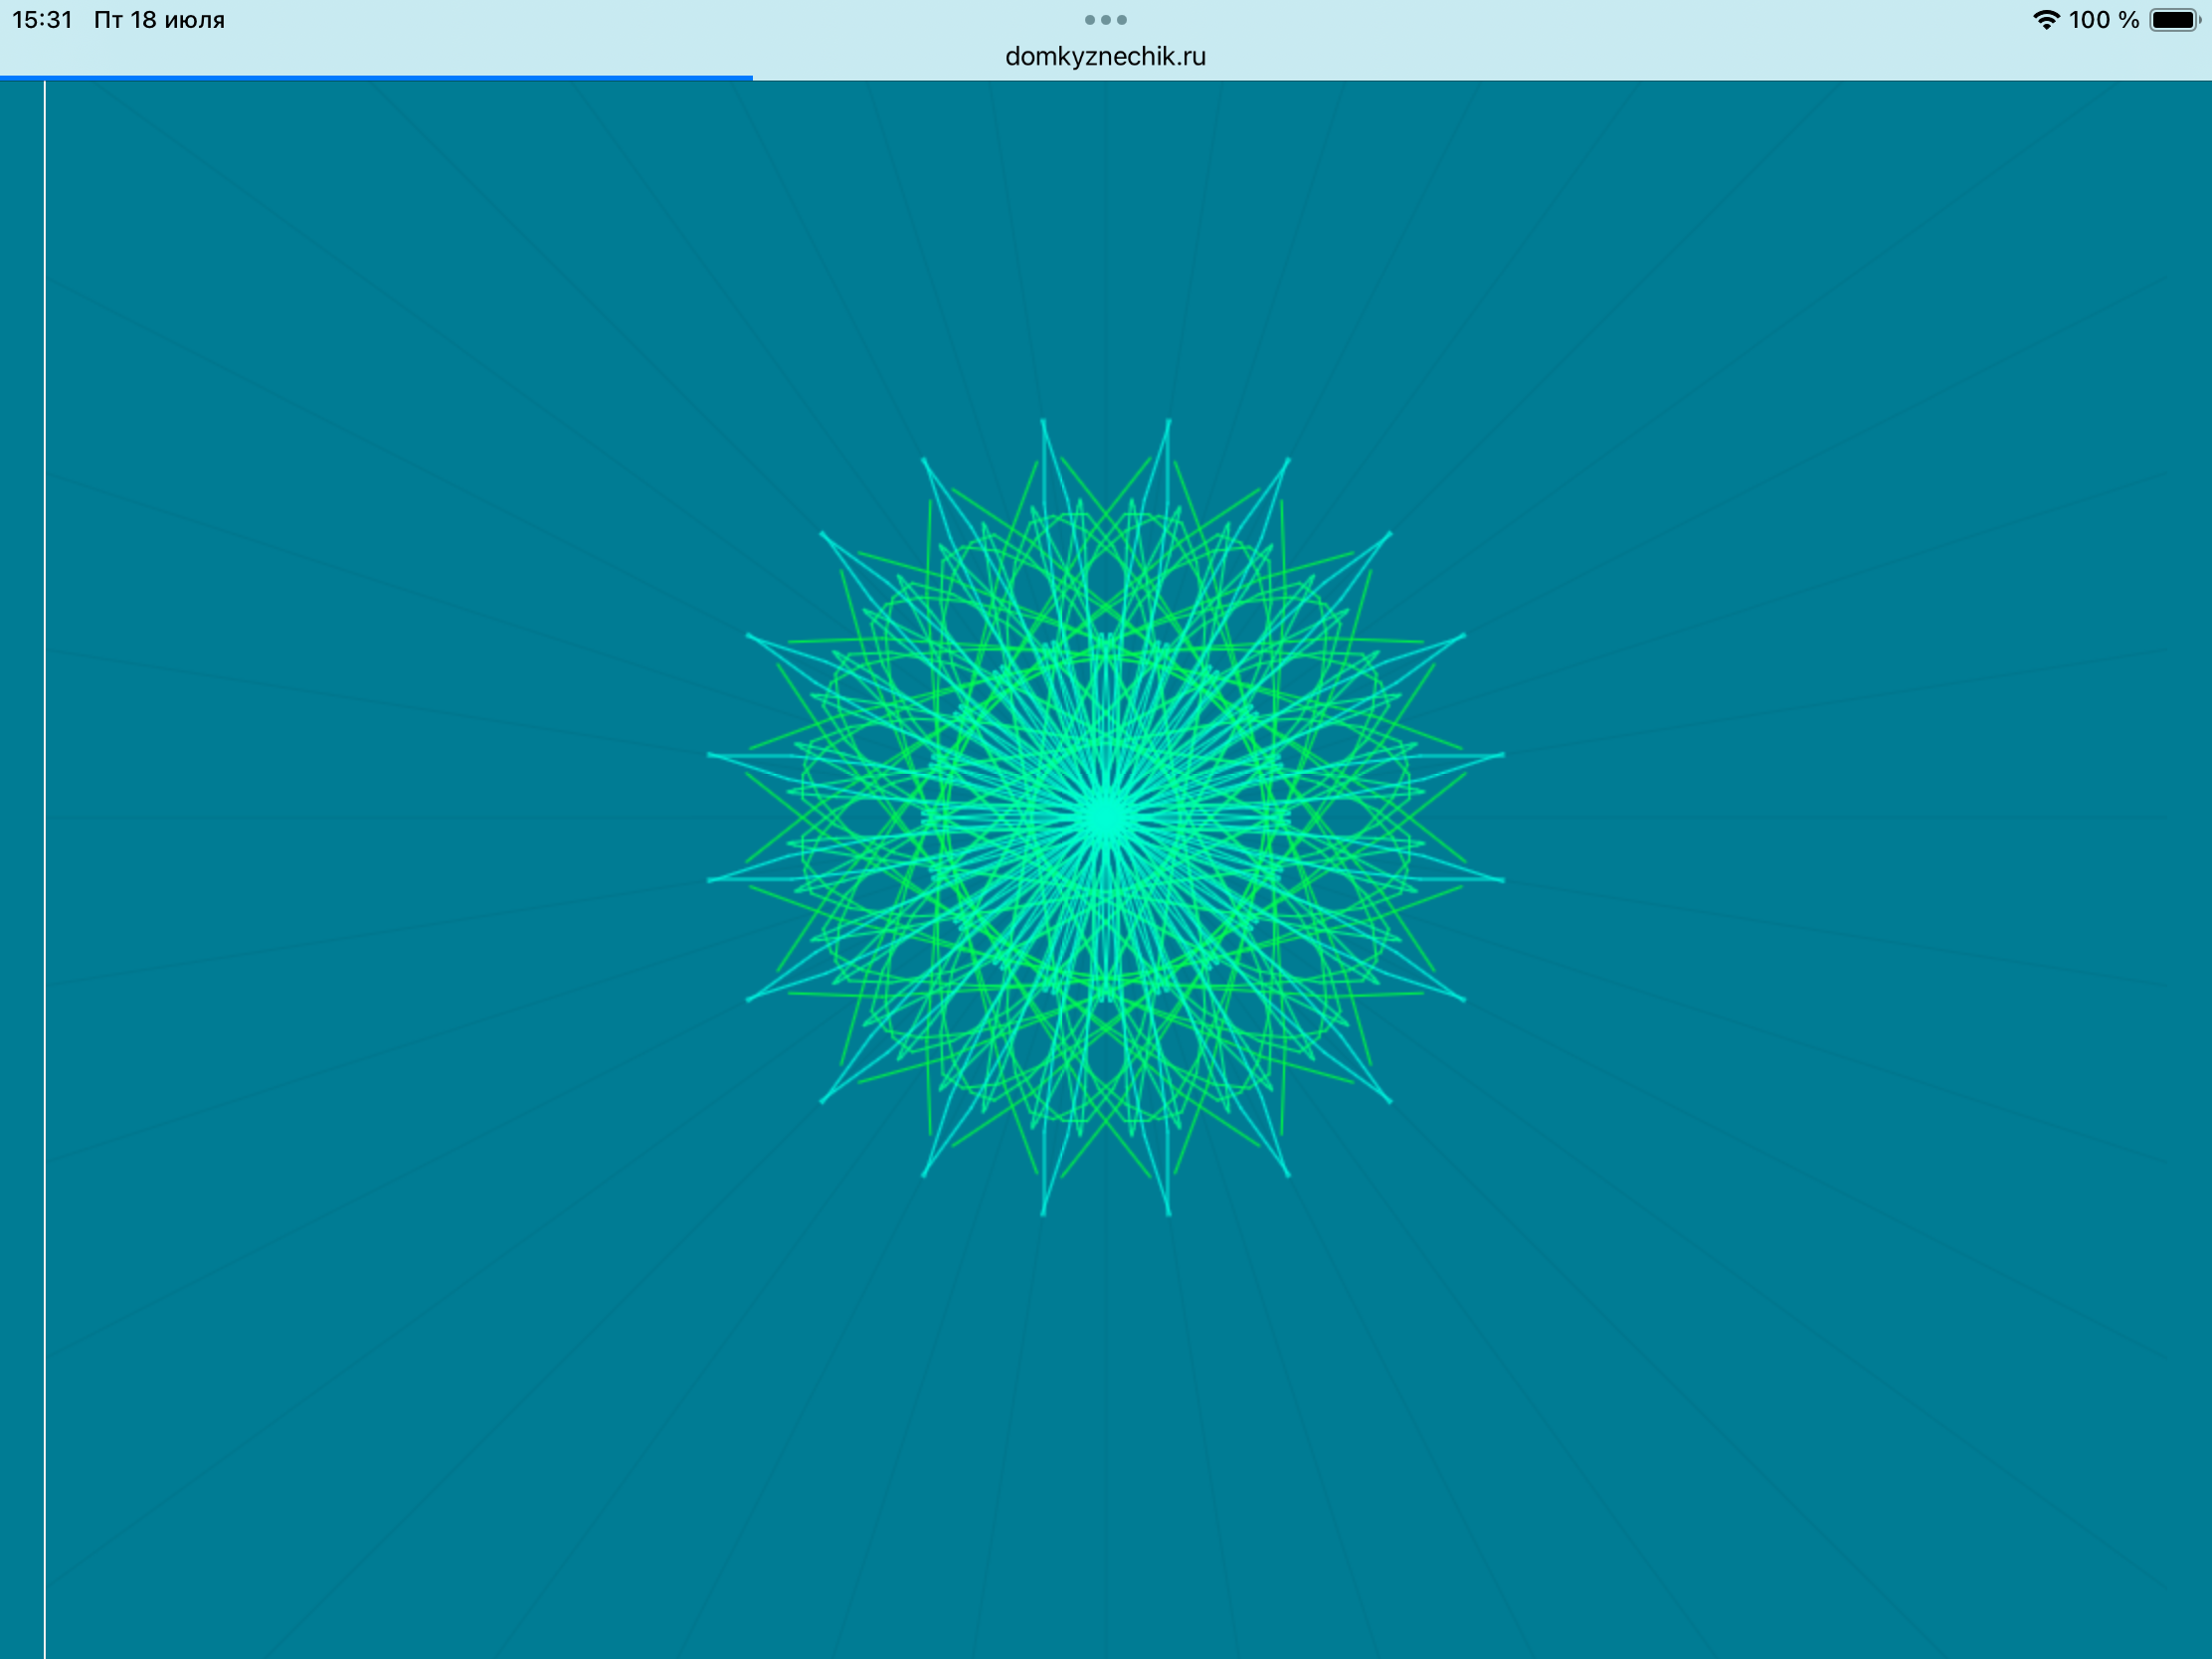Tap the Wi-Fi status icon
Image resolution: width=2212 pixels, height=1659 pixels.
pyautogui.click(x=2046, y=20)
